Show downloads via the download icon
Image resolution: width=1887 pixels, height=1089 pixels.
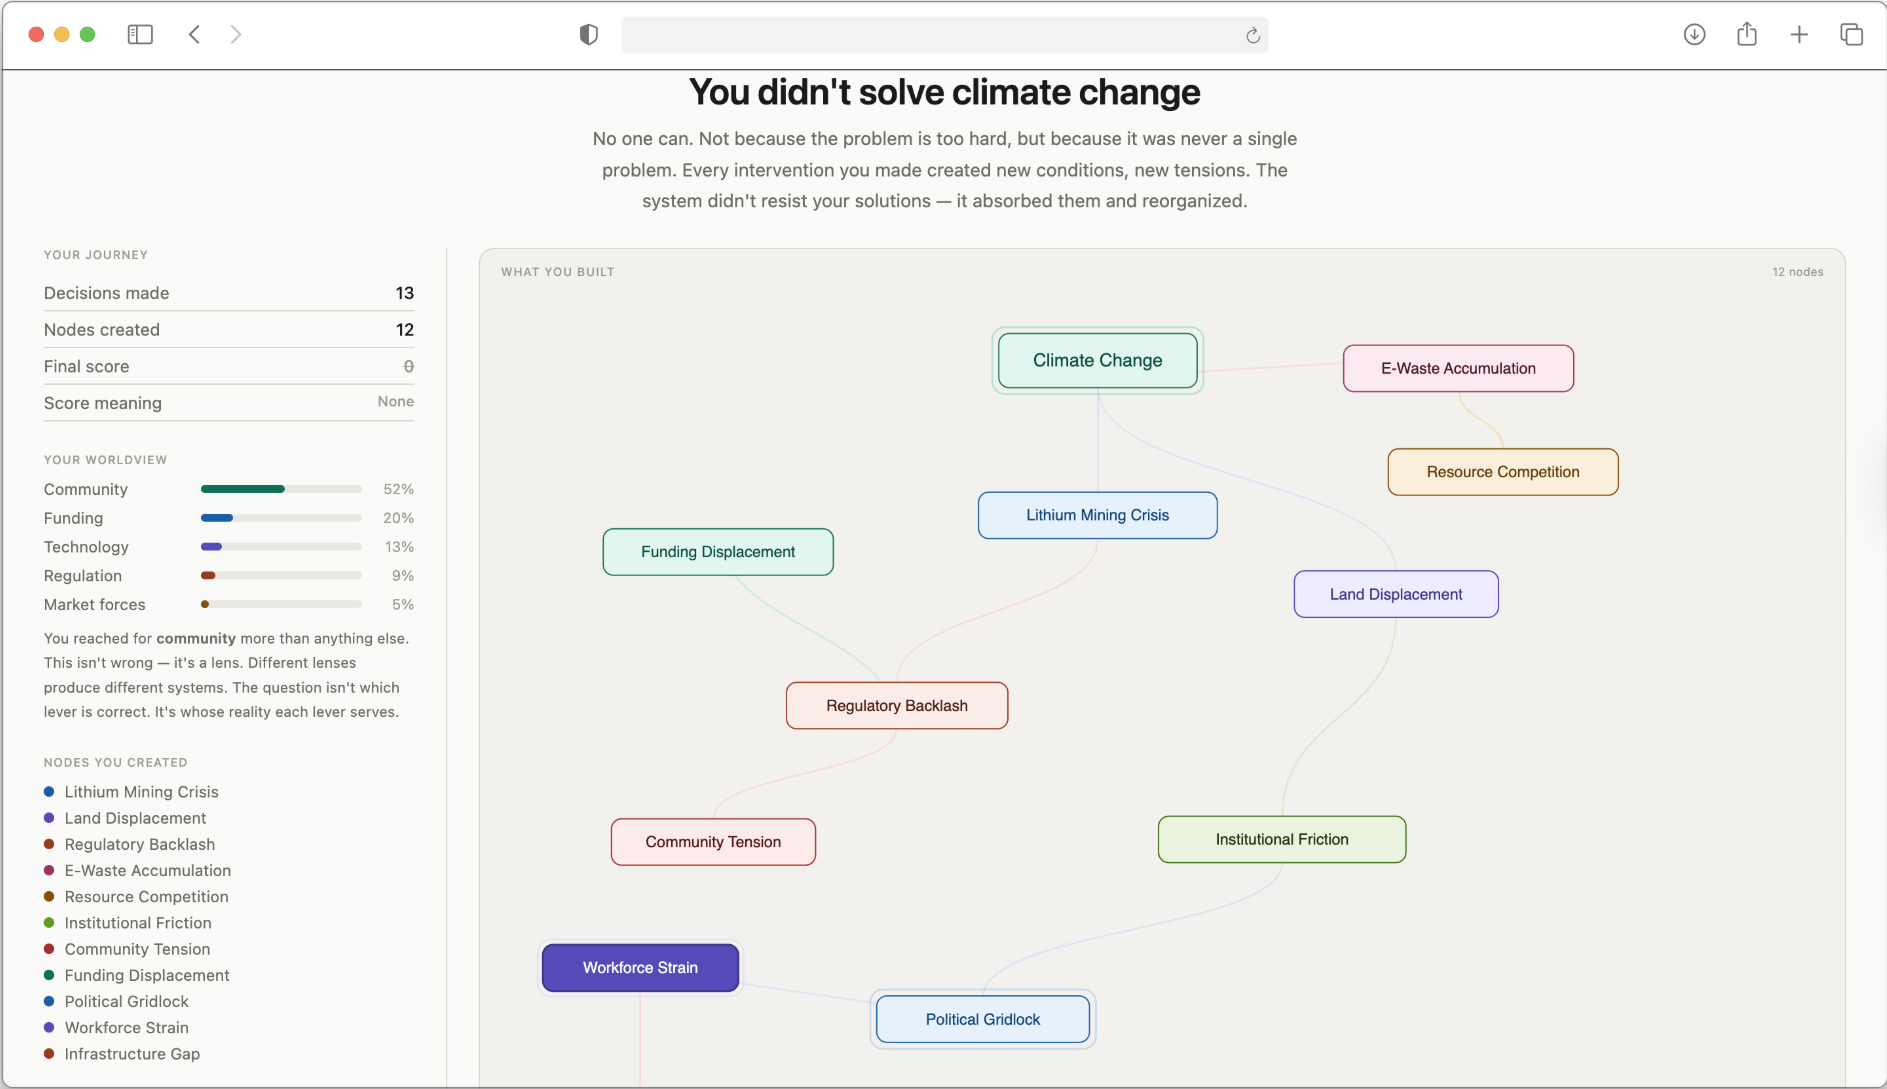(1694, 35)
